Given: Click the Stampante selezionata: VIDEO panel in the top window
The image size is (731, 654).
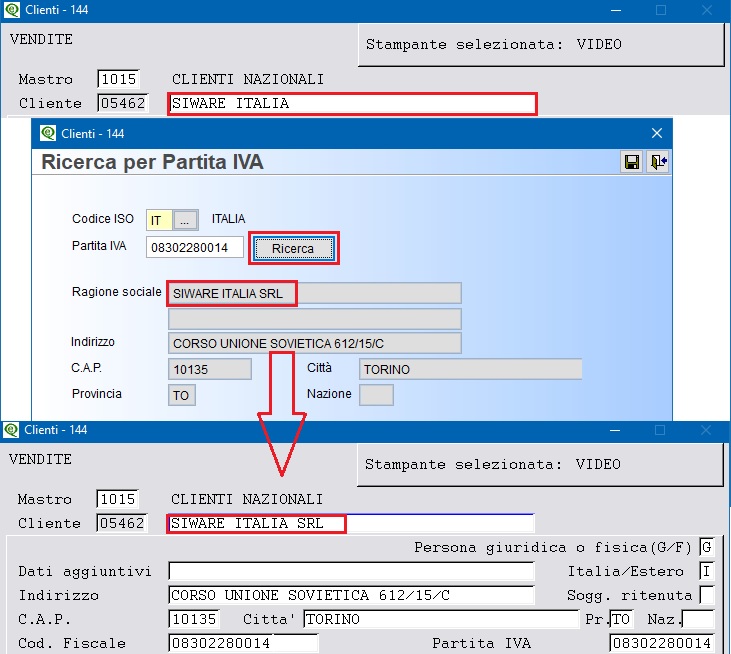Looking at the screenshot, I should pyautogui.click(x=541, y=45).
